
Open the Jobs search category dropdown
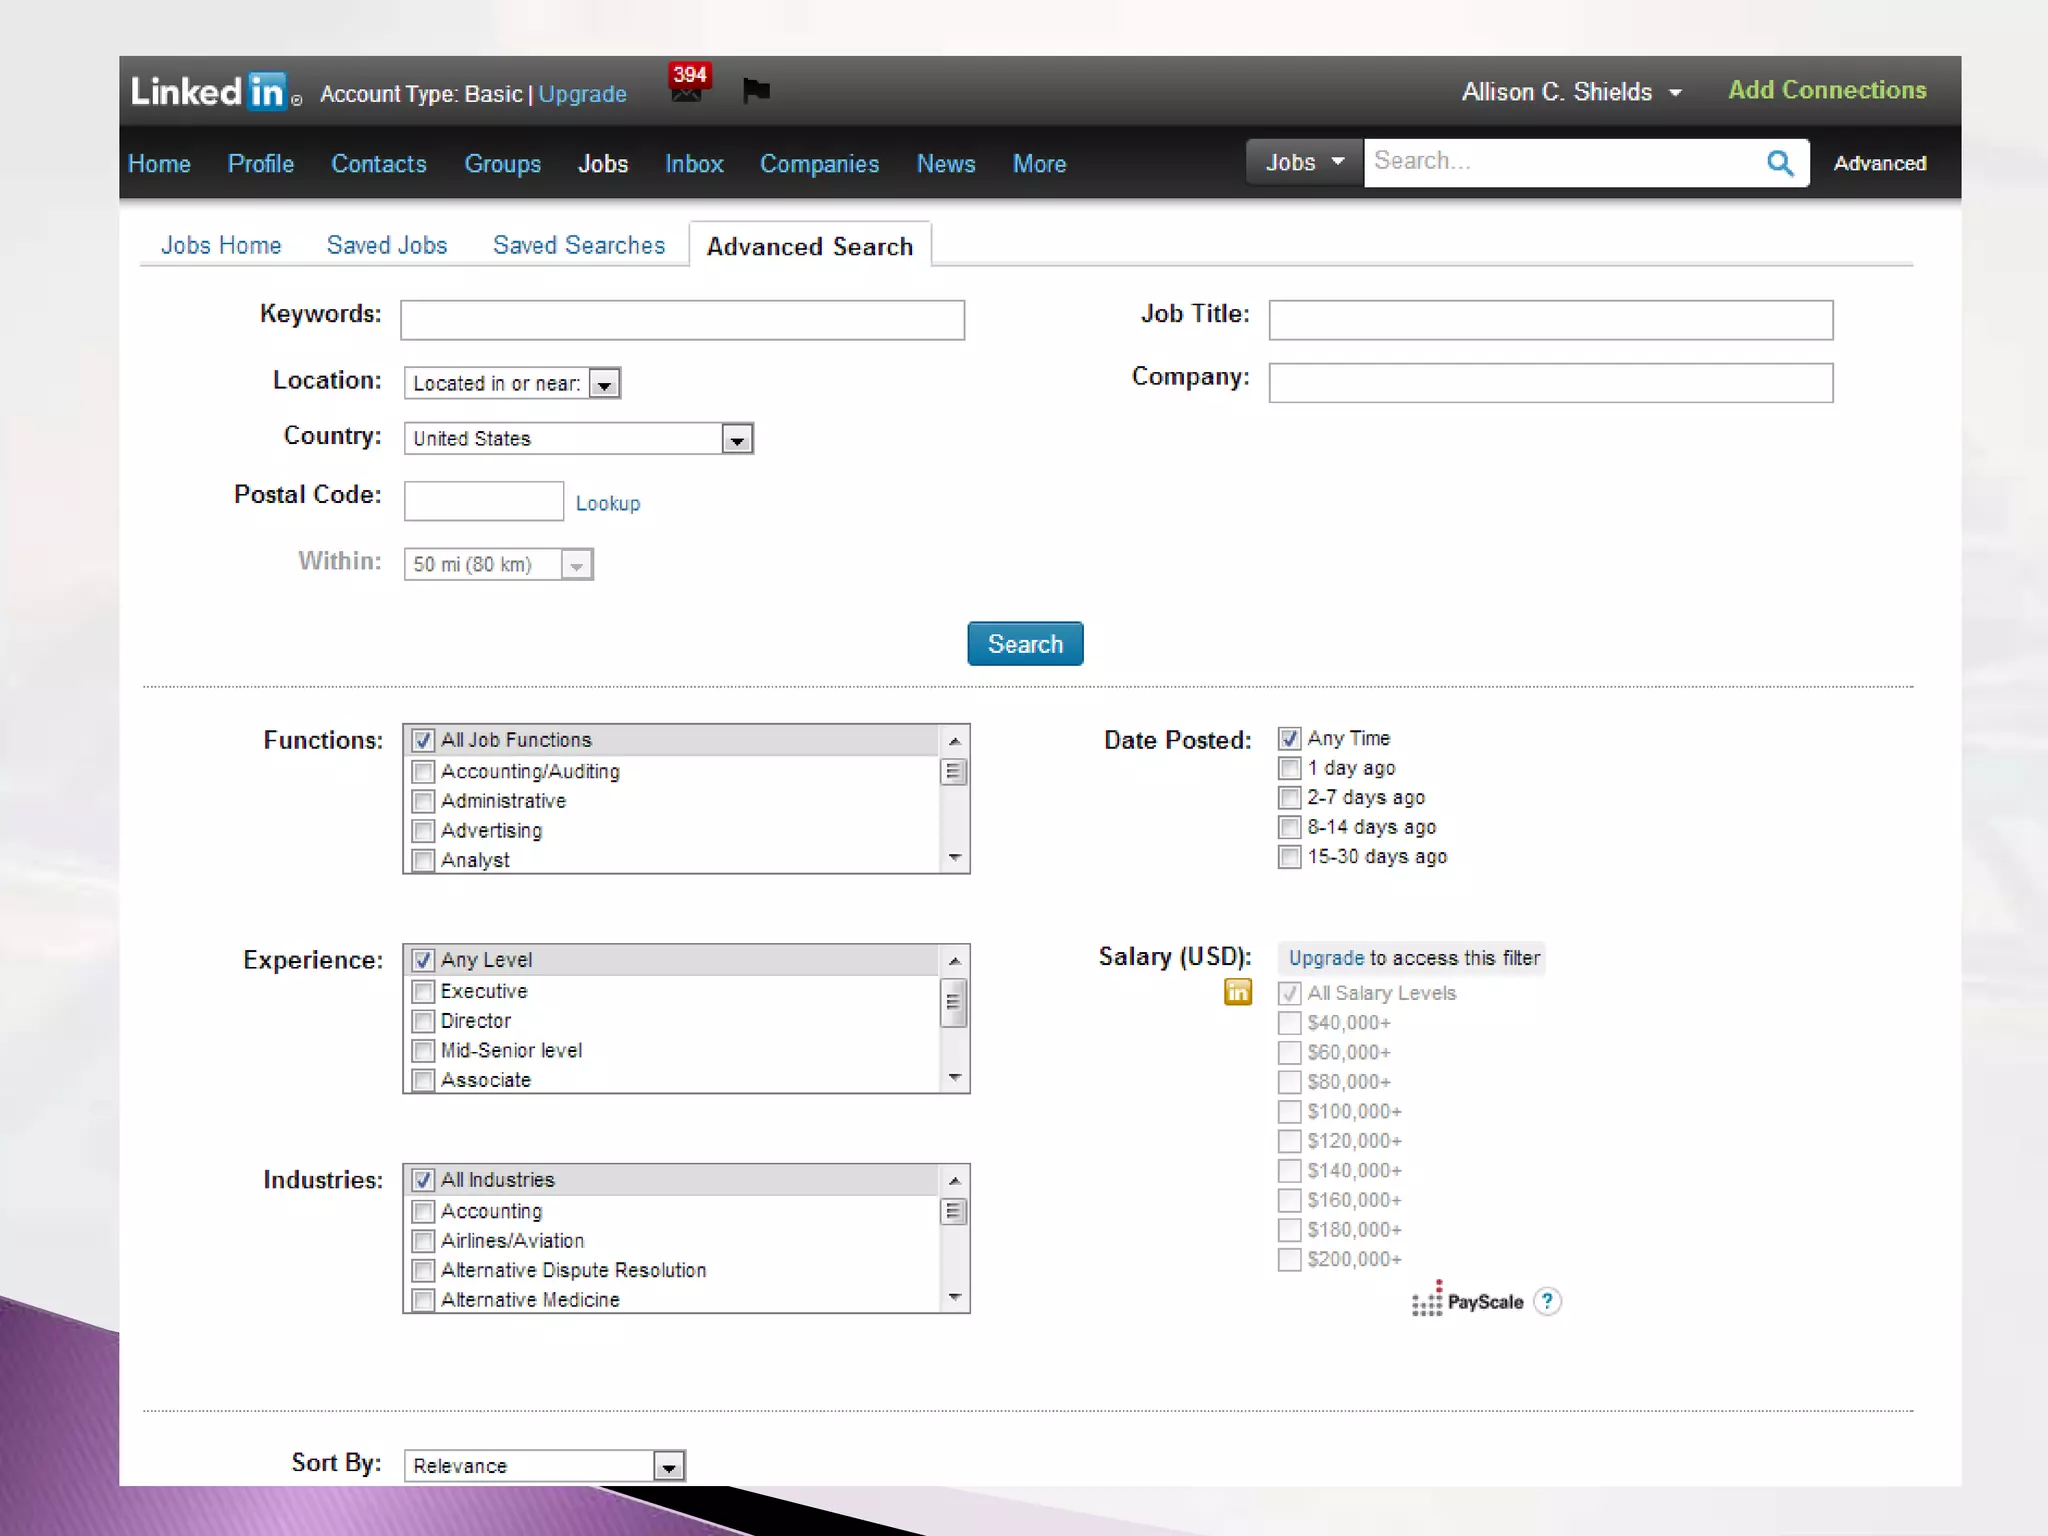[x=1304, y=162]
